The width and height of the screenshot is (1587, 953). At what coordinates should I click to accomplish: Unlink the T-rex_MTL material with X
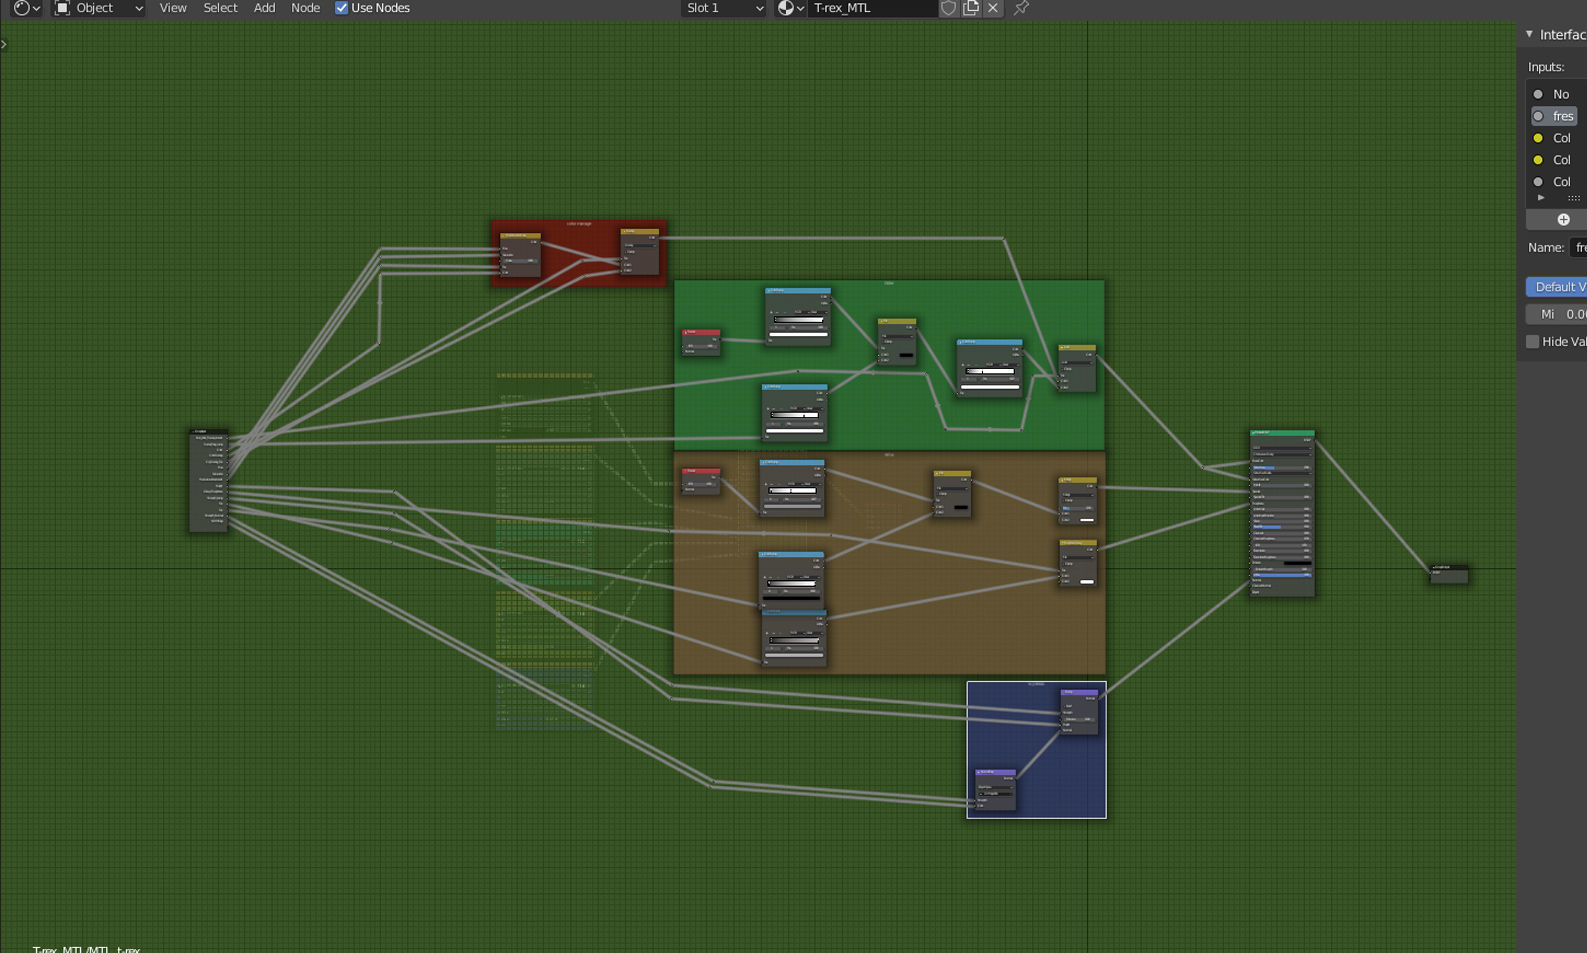coord(992,8)
